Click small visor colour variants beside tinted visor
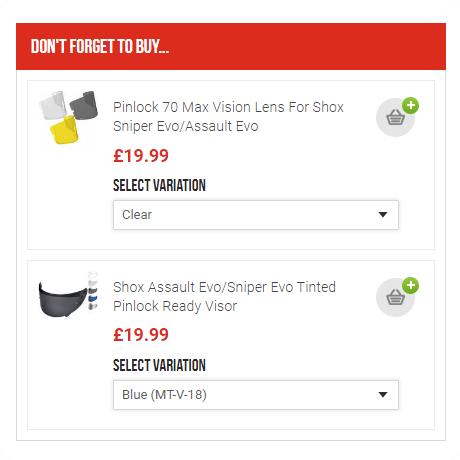Viewport: 460px width, 460px height. [x=93, y=291]
